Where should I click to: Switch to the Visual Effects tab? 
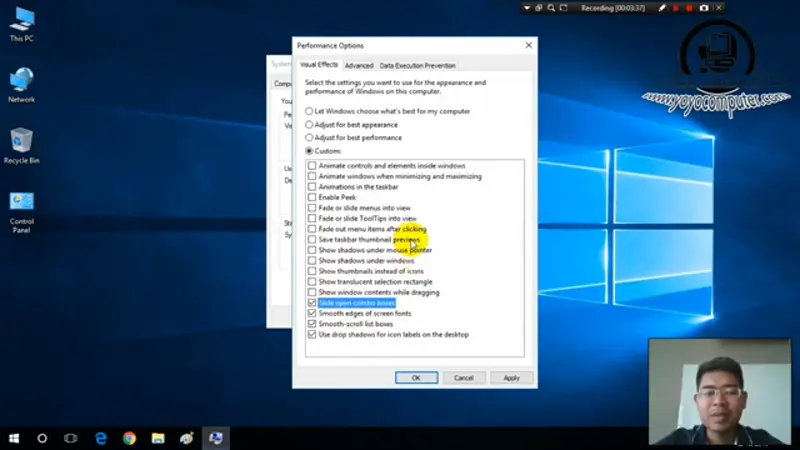tap(319, 65)
